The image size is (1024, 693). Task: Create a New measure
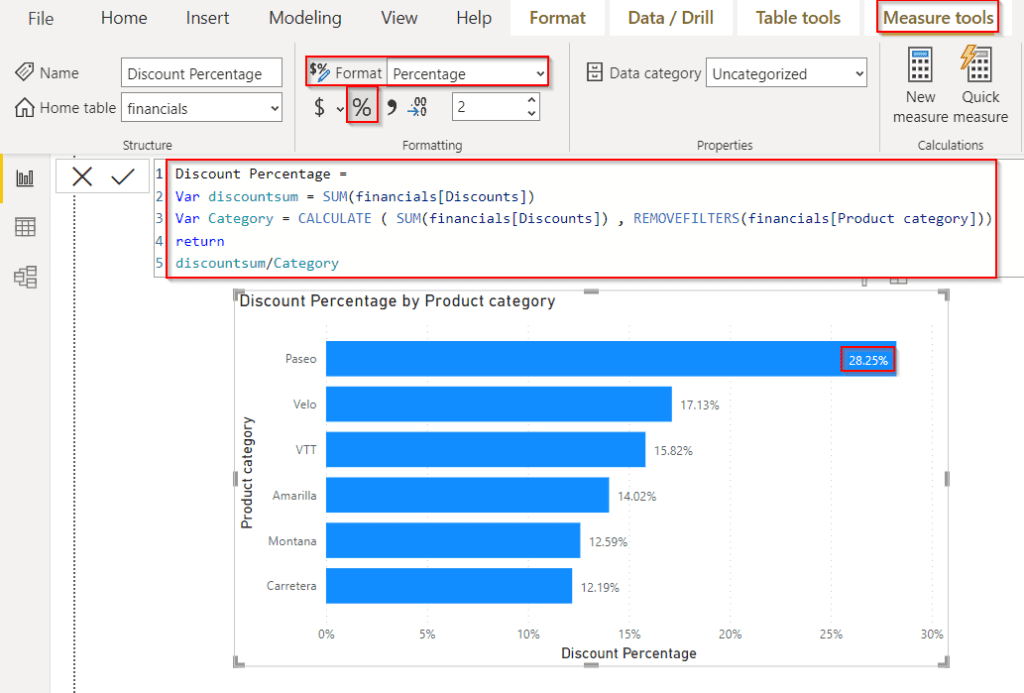point(920,84)
